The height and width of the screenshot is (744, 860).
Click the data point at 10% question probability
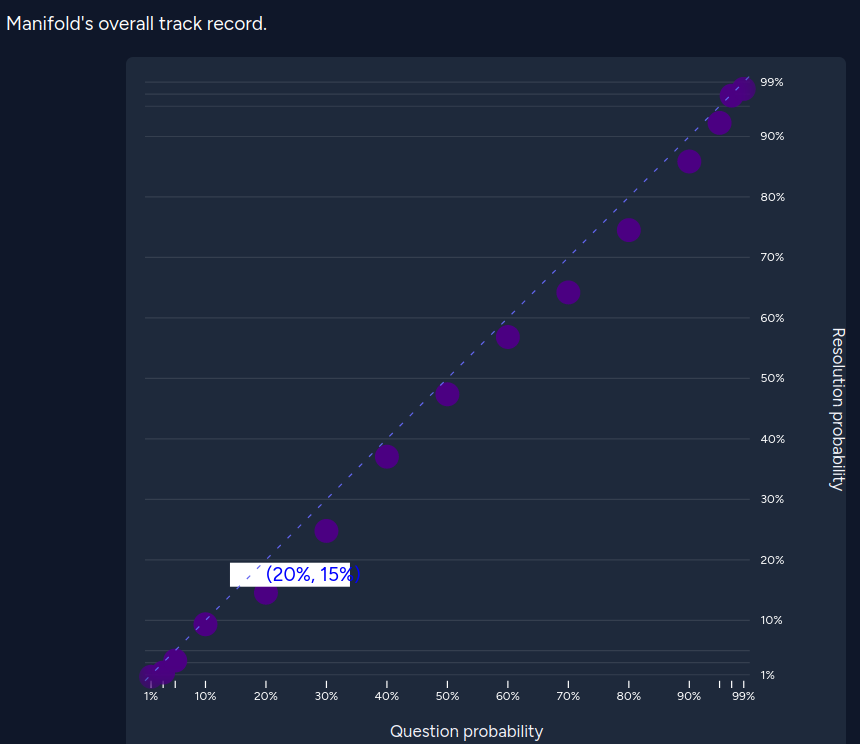click(x=206, y=624)
